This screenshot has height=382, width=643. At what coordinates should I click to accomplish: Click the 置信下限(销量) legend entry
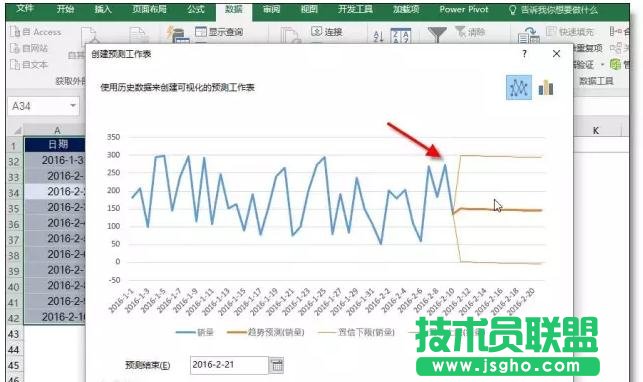[x=356, y=332]
